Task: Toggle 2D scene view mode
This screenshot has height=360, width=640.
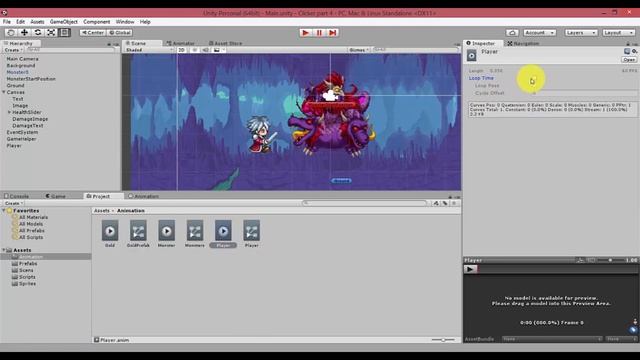Action: [181, 50]
